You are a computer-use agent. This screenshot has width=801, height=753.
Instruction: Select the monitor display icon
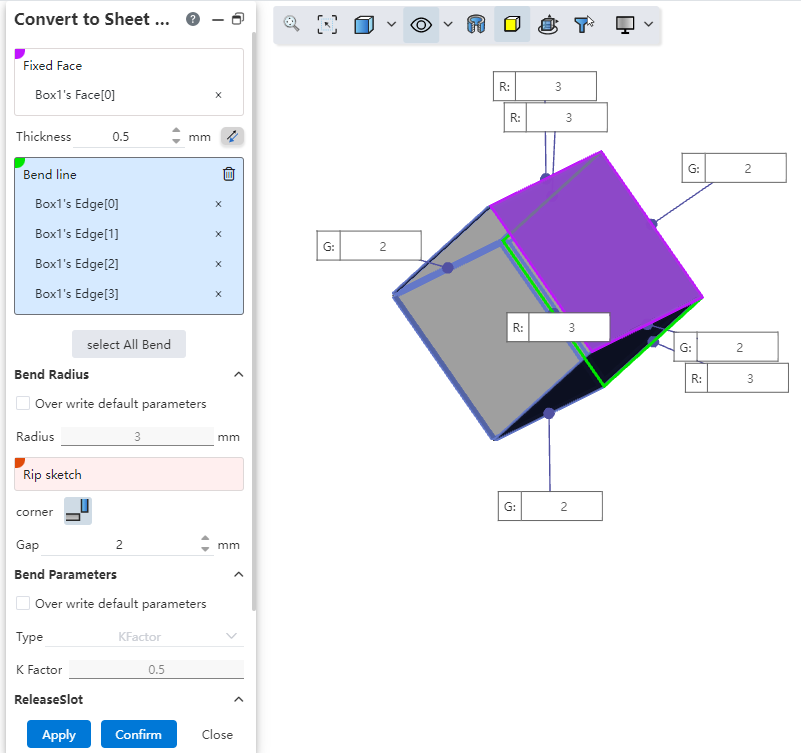(625, 24)
